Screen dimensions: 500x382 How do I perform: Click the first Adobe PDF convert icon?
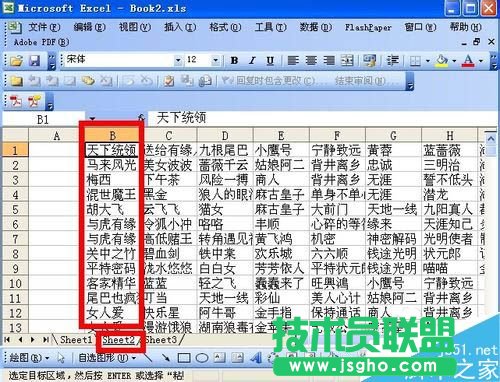tap(16, 101)
